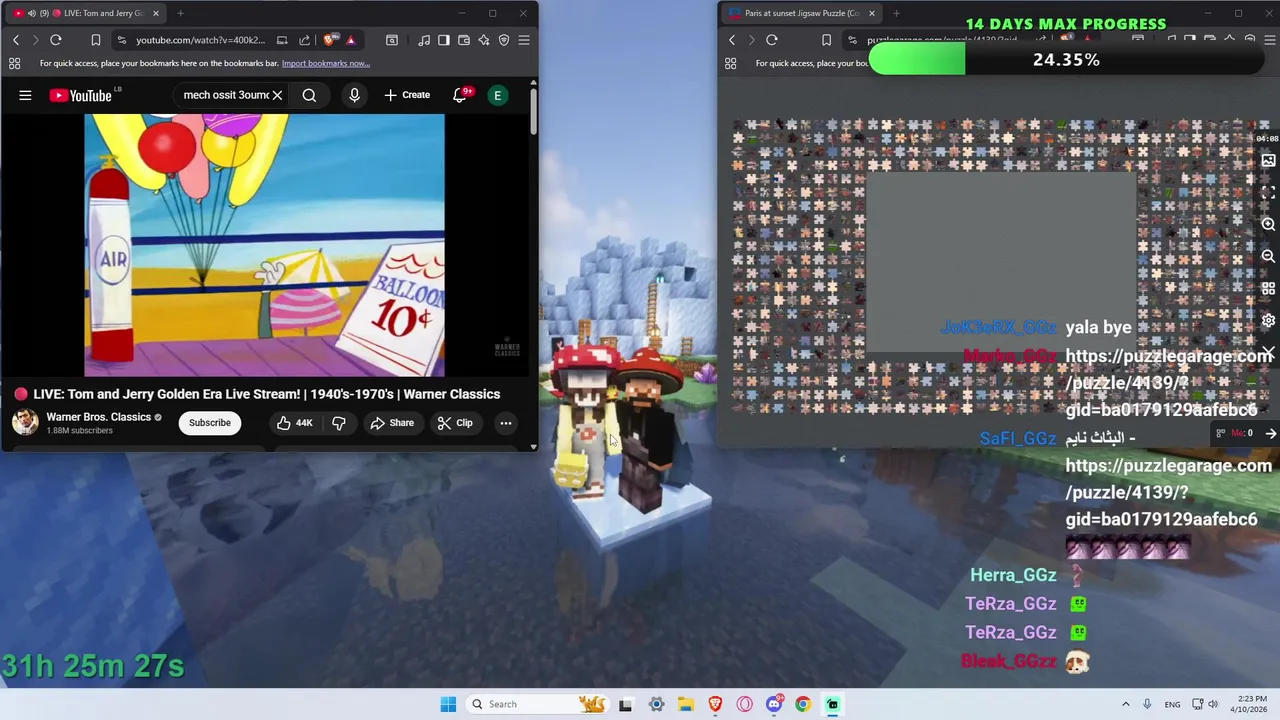Switch ENG input language in tray
This screenshot has width=1280, height=720.
click(1172, 704)
